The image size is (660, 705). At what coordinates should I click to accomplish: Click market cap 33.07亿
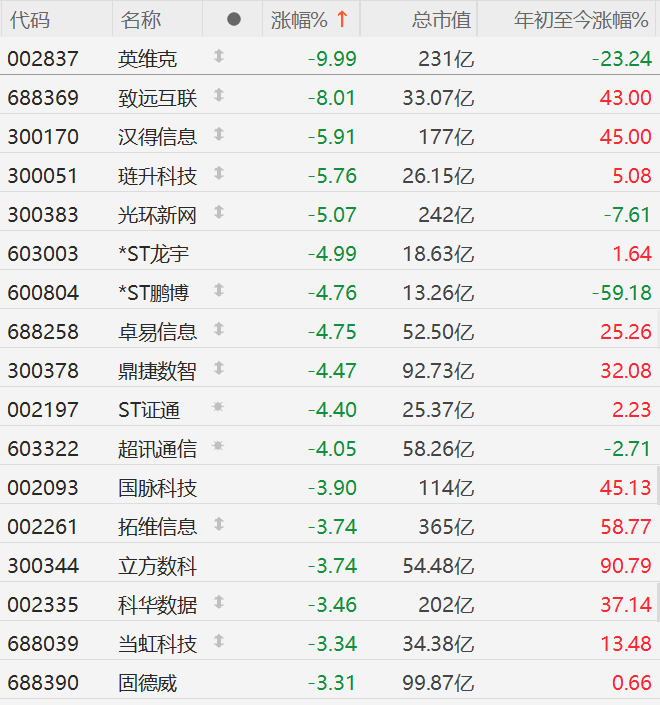coord(438,98)
